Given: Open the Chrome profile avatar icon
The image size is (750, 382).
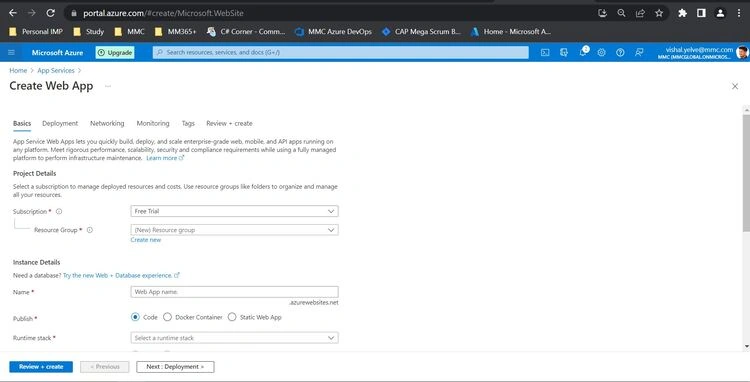Looking at the screenshot, I should [x=720, y=13].
